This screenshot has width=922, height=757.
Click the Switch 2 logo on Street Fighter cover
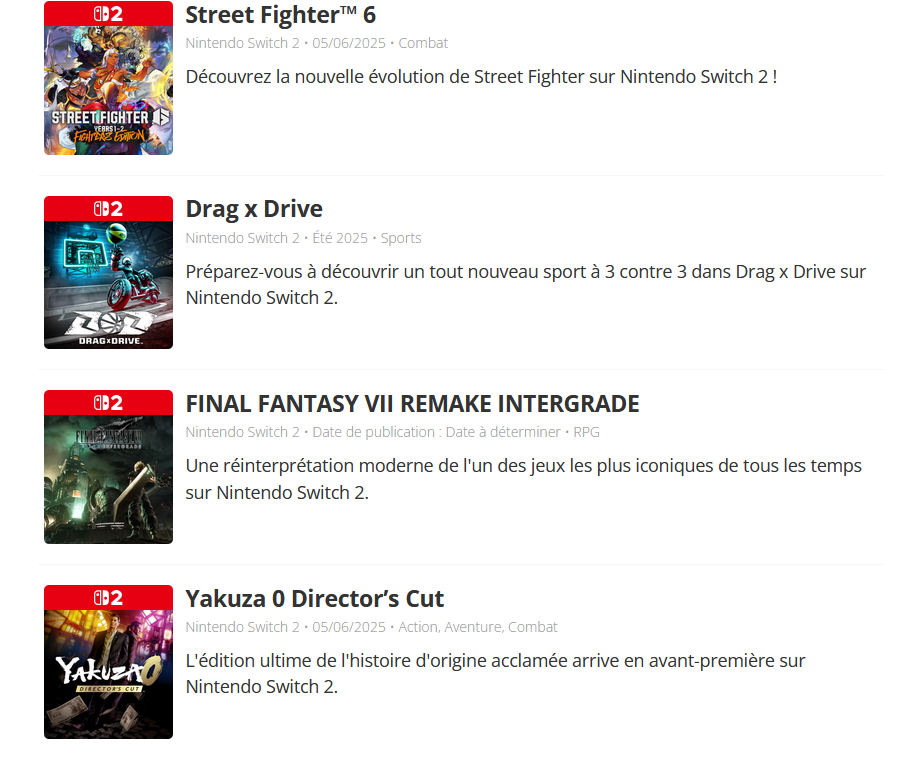point(108,14)
